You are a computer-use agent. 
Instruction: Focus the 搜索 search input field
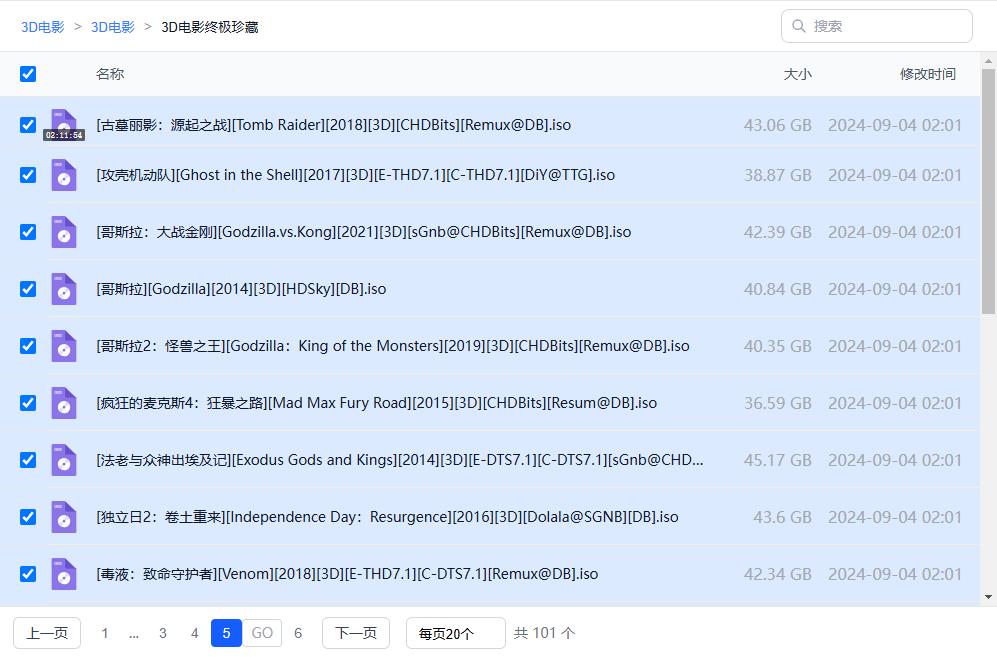885,26
